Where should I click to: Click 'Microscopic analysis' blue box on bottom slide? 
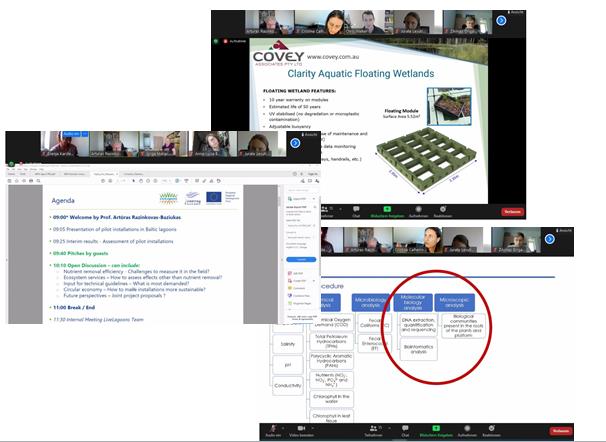click(x=454, y=303)
